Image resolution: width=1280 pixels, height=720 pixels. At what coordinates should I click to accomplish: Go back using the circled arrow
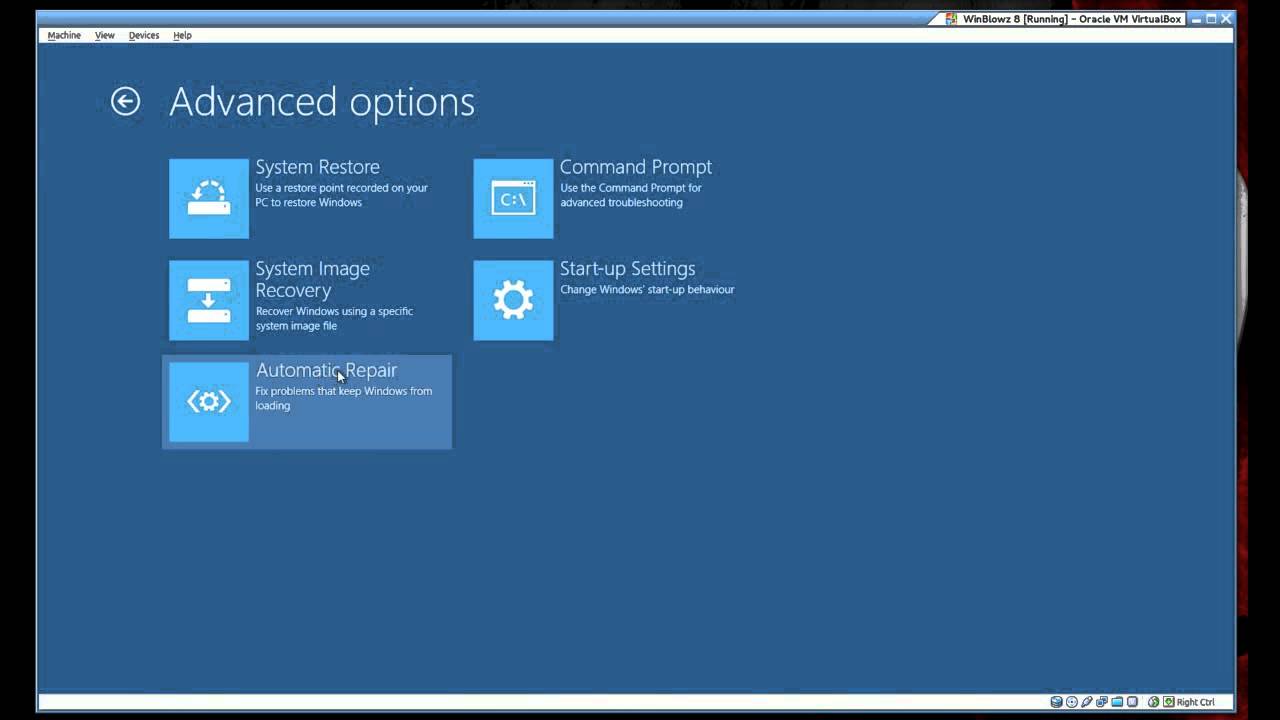pyautogui.click(x=125, y=101)
